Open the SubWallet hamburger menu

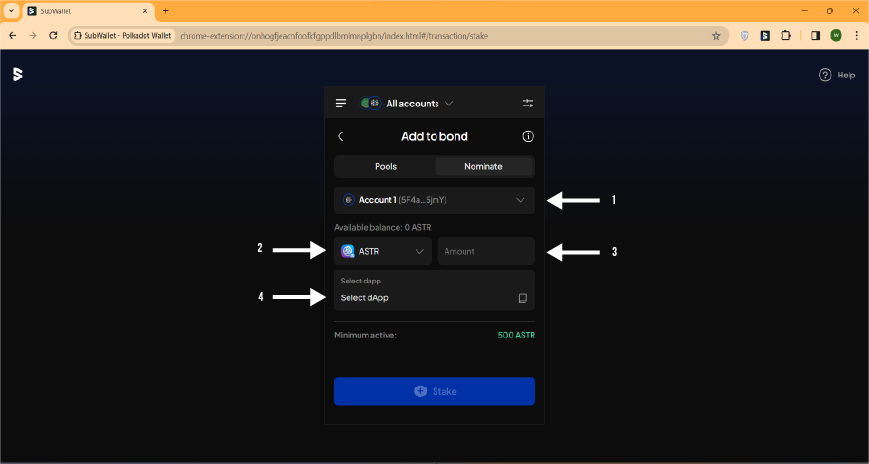tap(341, 103)
